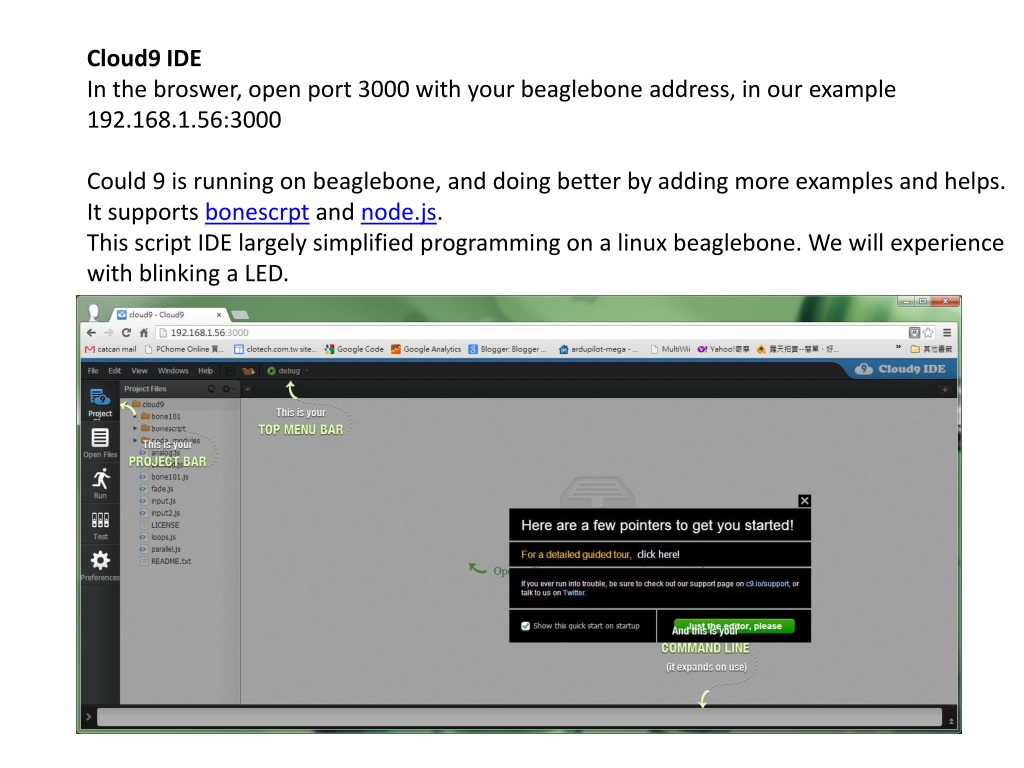Image resolution: width=1024 pixels, height=768 pixels.
Task: Open the View menu
Action: click(140, 371)
